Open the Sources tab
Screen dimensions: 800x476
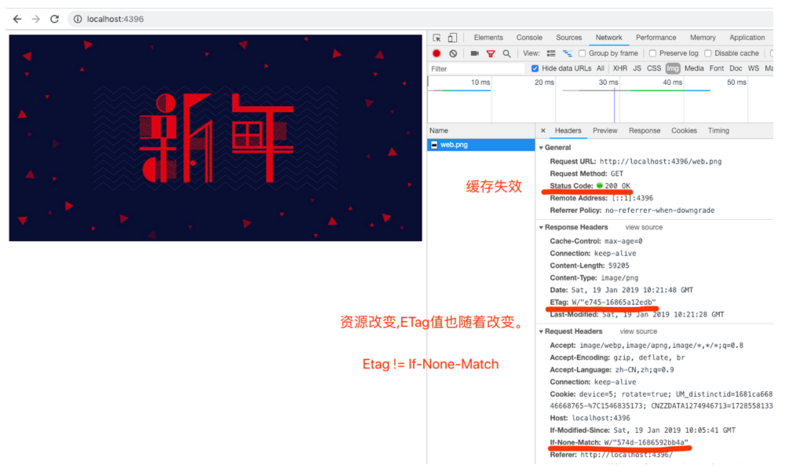tap(569, 38)
